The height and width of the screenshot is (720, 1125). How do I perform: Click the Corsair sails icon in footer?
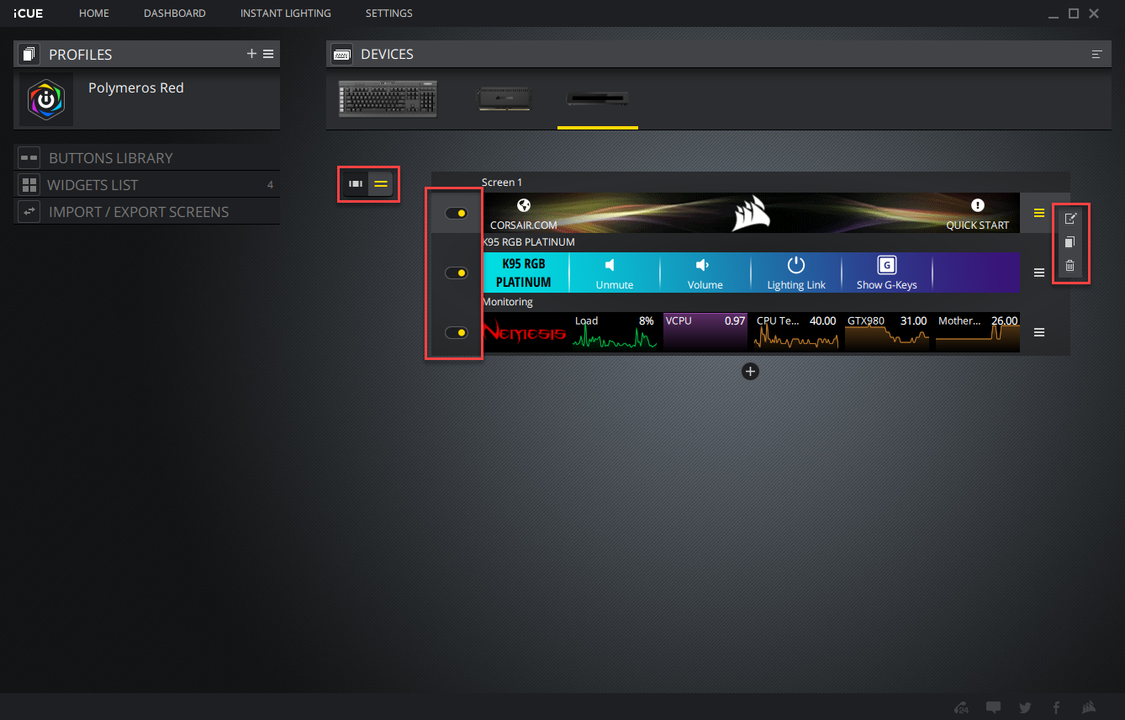1088,708
